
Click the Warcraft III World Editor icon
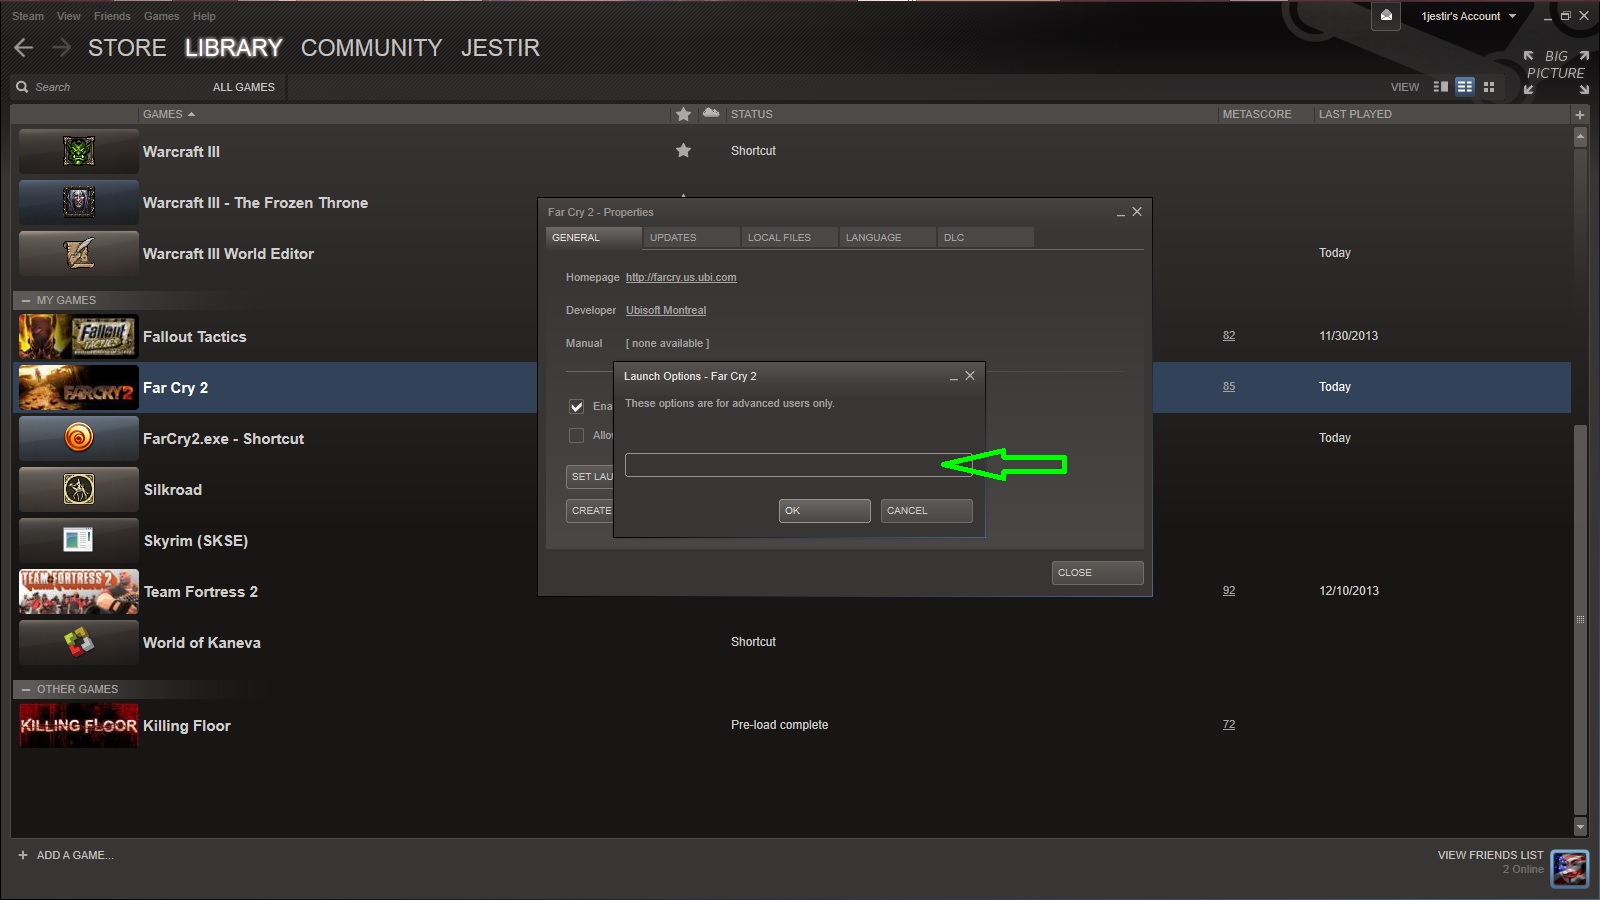pos(79,253)
